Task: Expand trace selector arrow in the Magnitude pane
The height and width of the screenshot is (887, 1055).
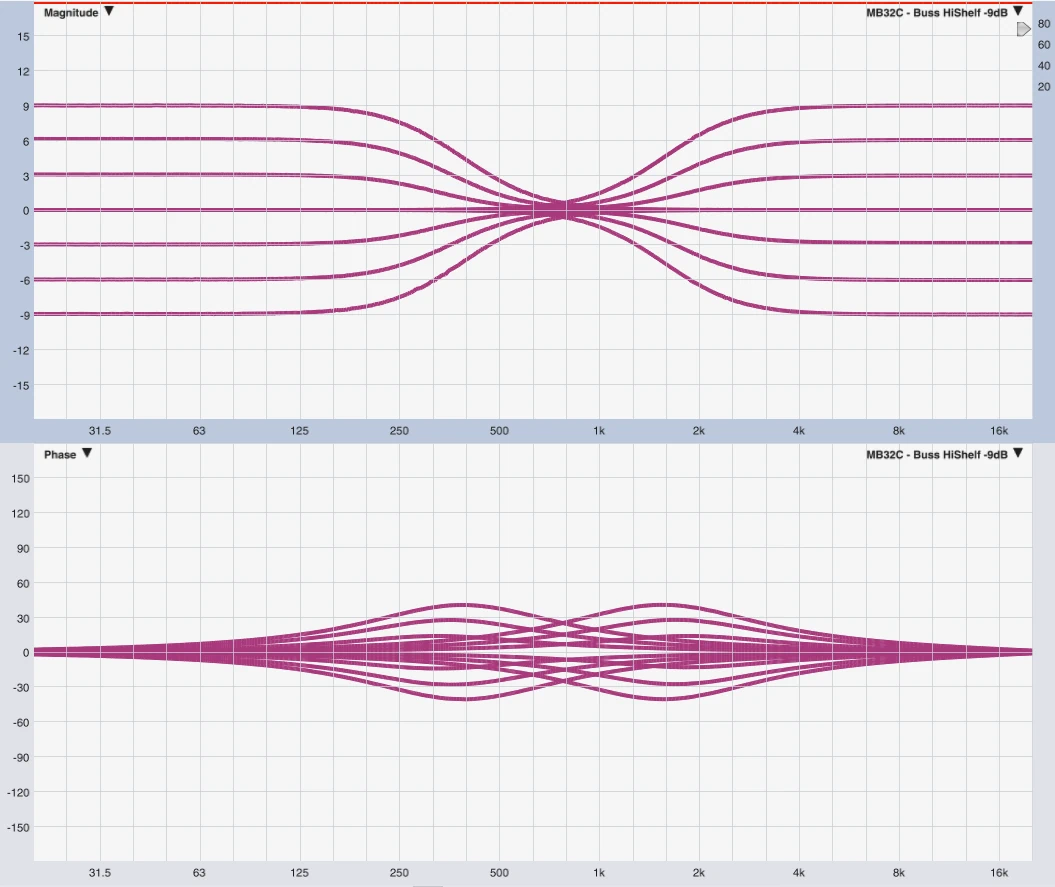Action: tap(1018, 12)
